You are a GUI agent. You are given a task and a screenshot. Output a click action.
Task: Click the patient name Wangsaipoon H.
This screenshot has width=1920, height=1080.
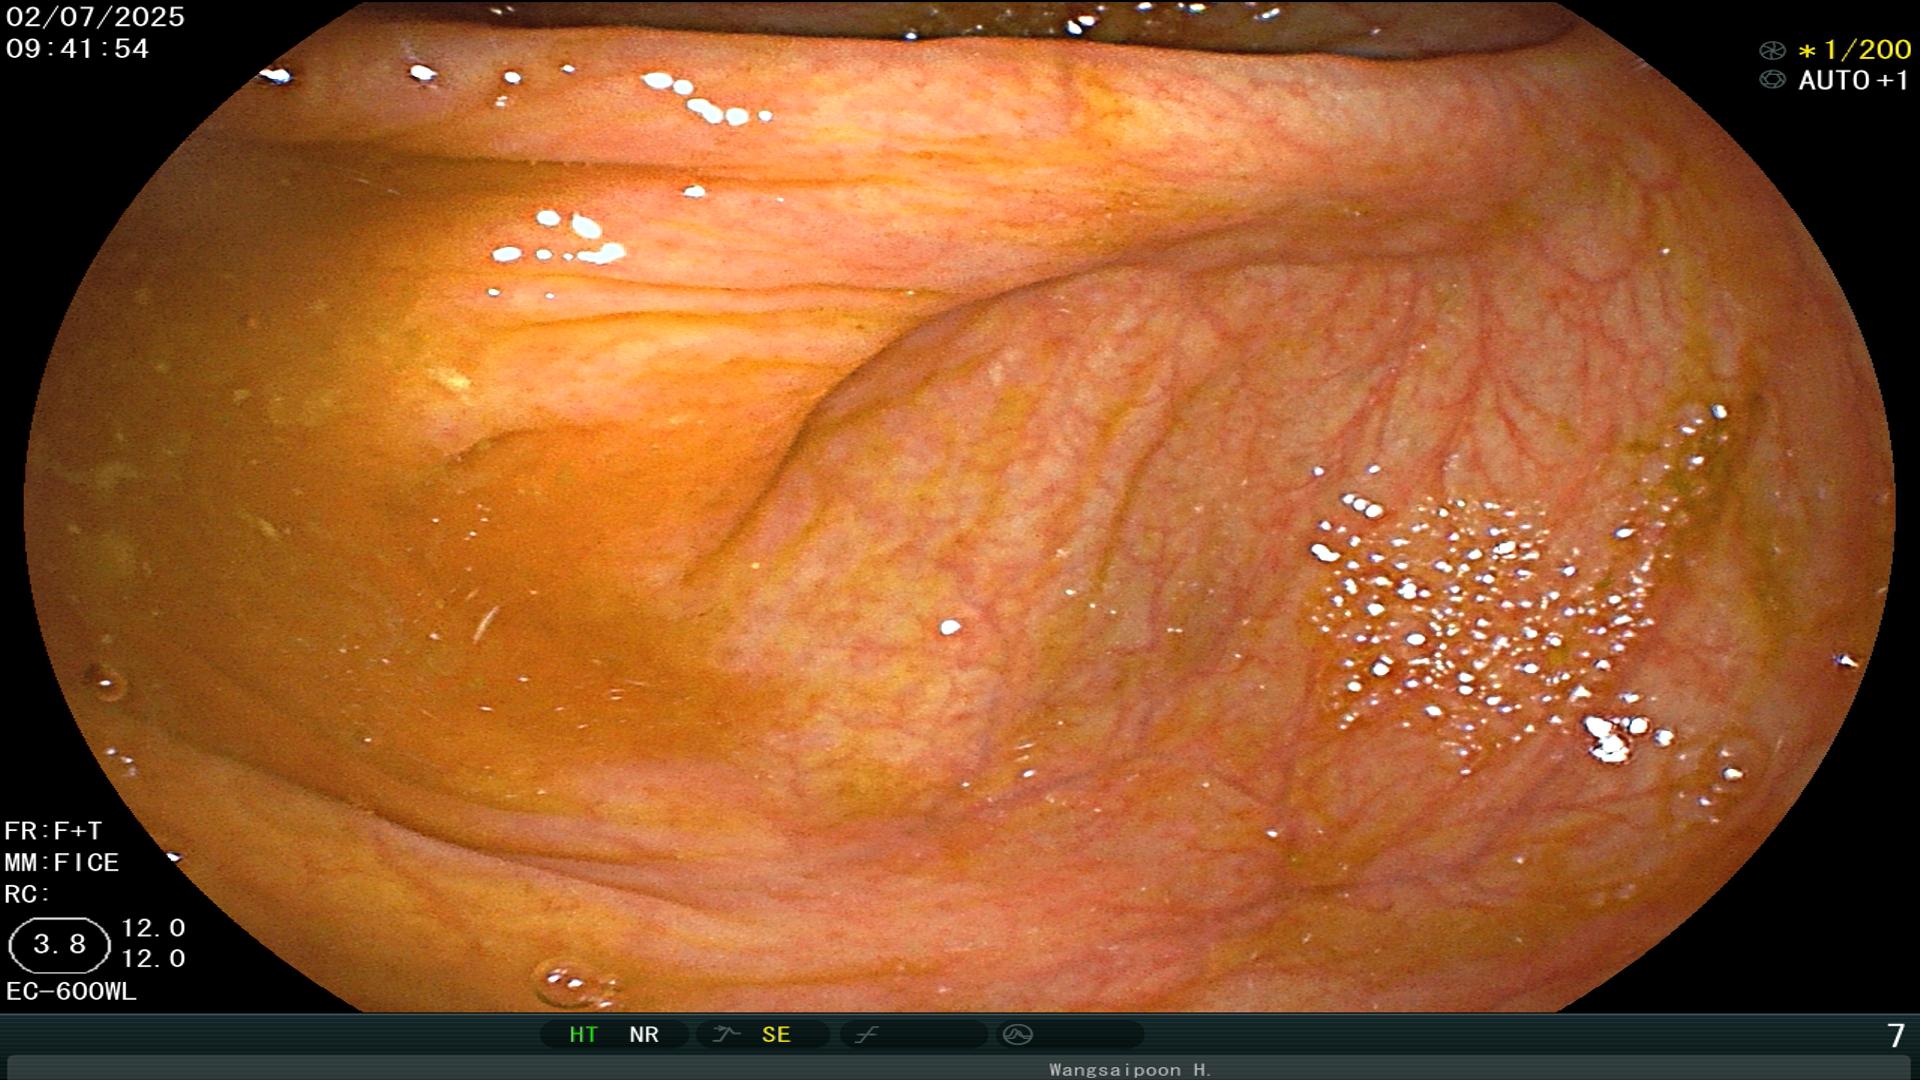point(1130,1069)
